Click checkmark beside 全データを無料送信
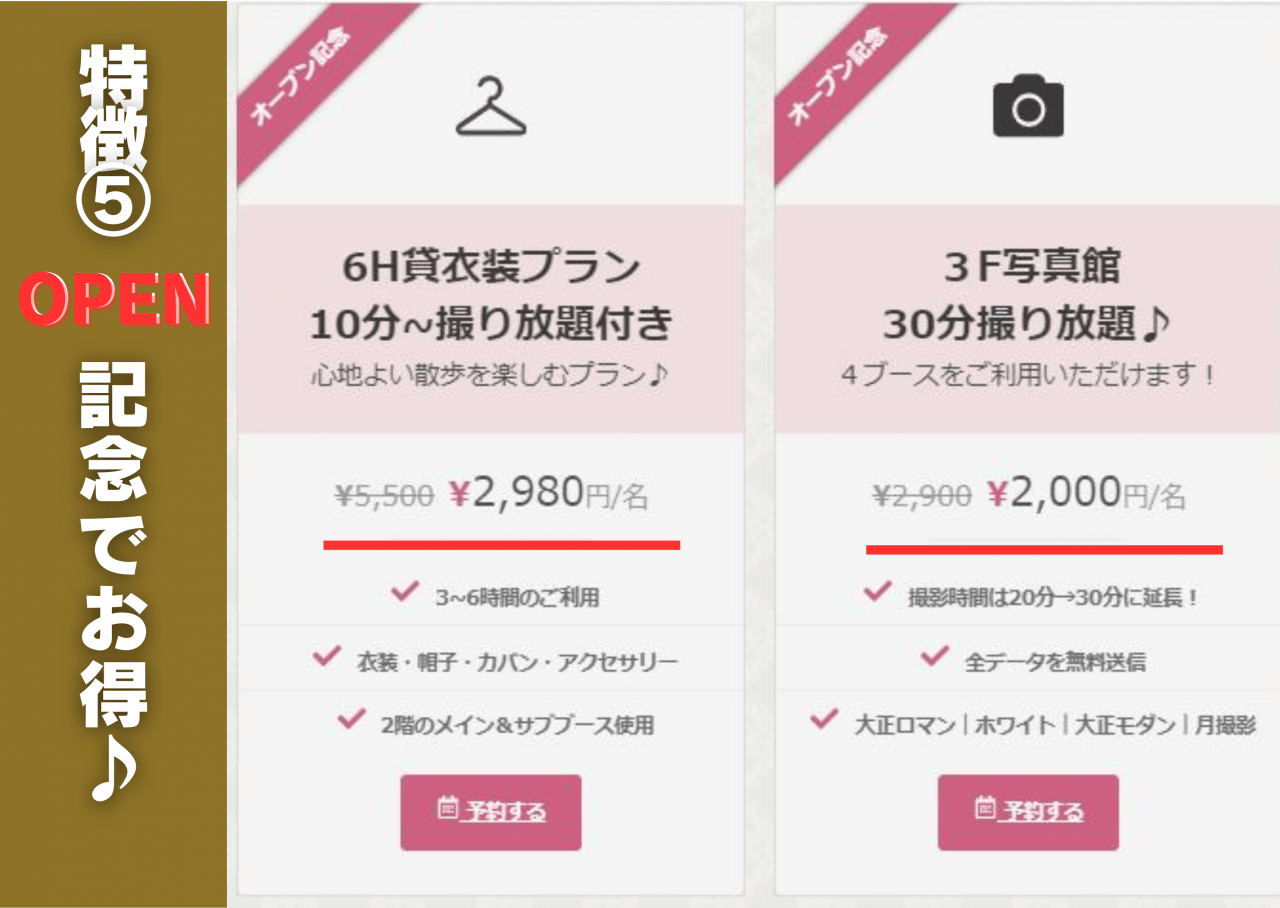Image resolution: width=1280 pixels, height=908 pixels. [x=933, y=656]
